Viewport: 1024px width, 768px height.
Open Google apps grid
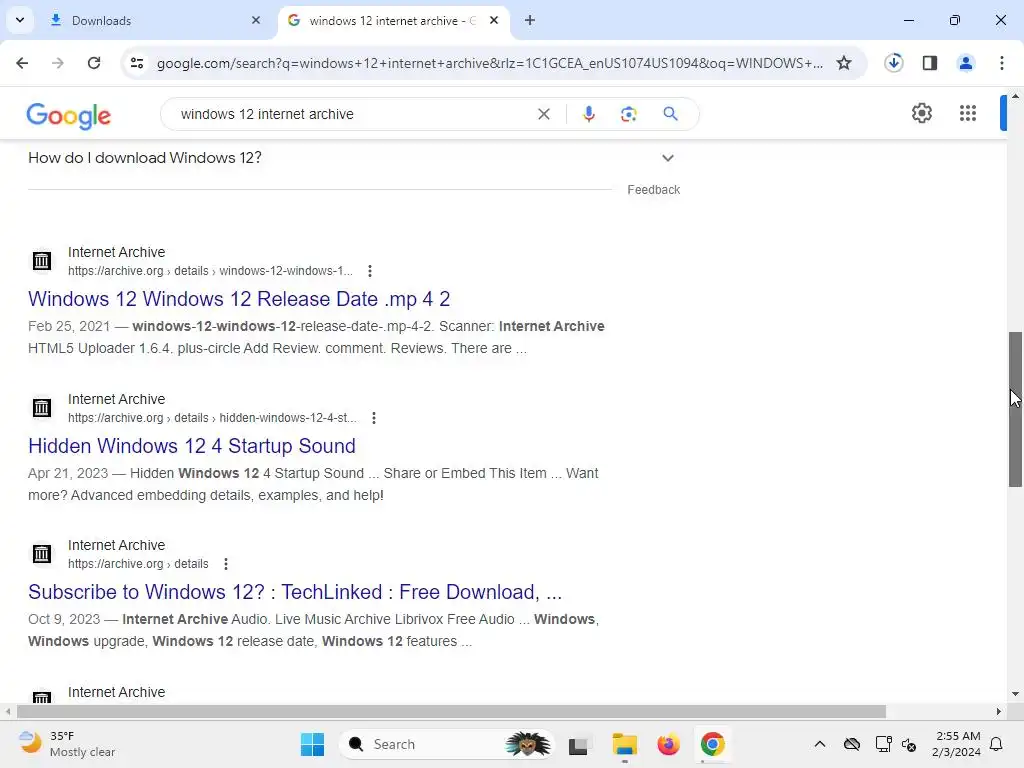point(968,113)
